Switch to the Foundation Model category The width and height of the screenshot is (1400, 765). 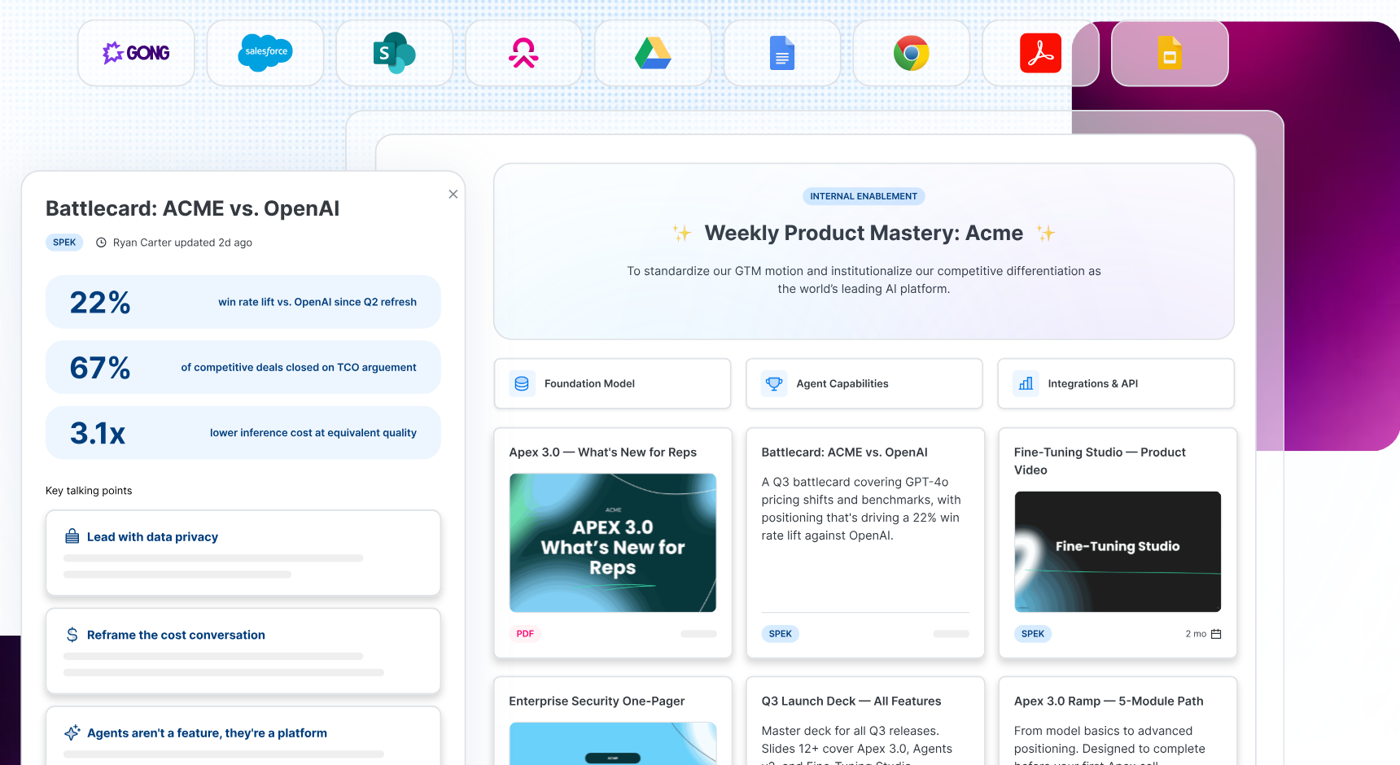(x=612, y=384)
